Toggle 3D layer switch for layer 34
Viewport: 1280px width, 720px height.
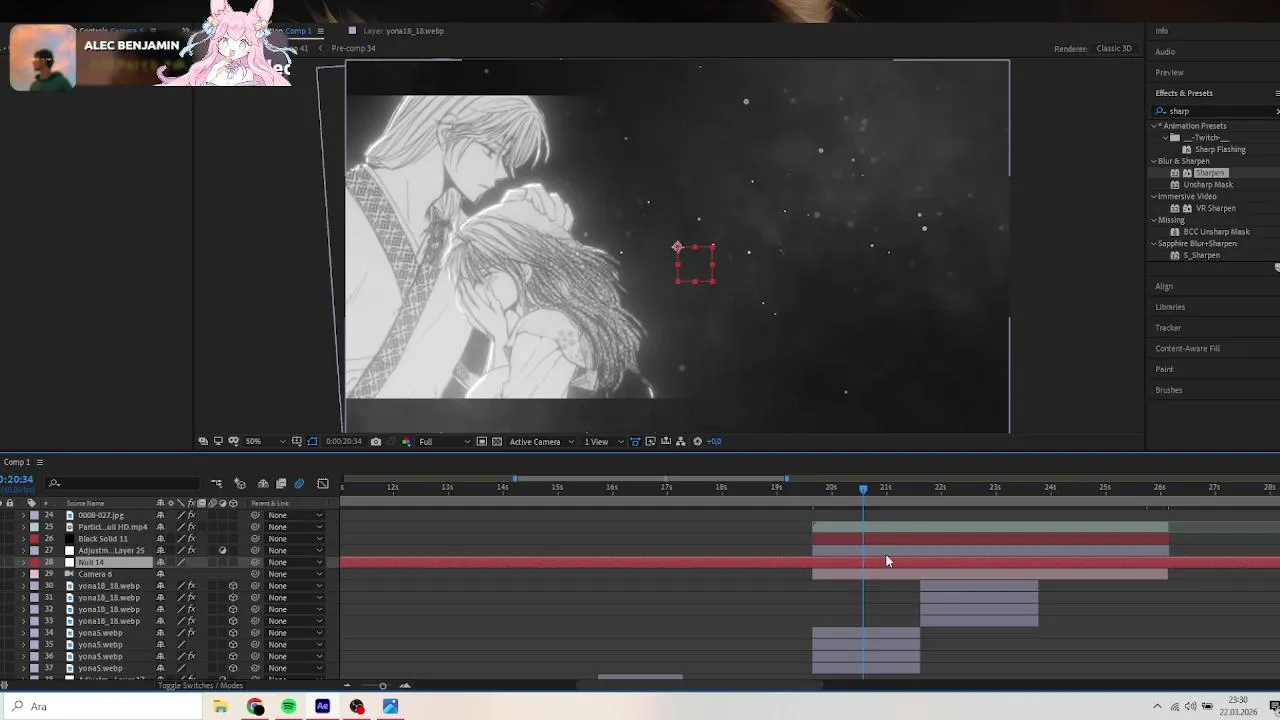(x=233, y=633)
